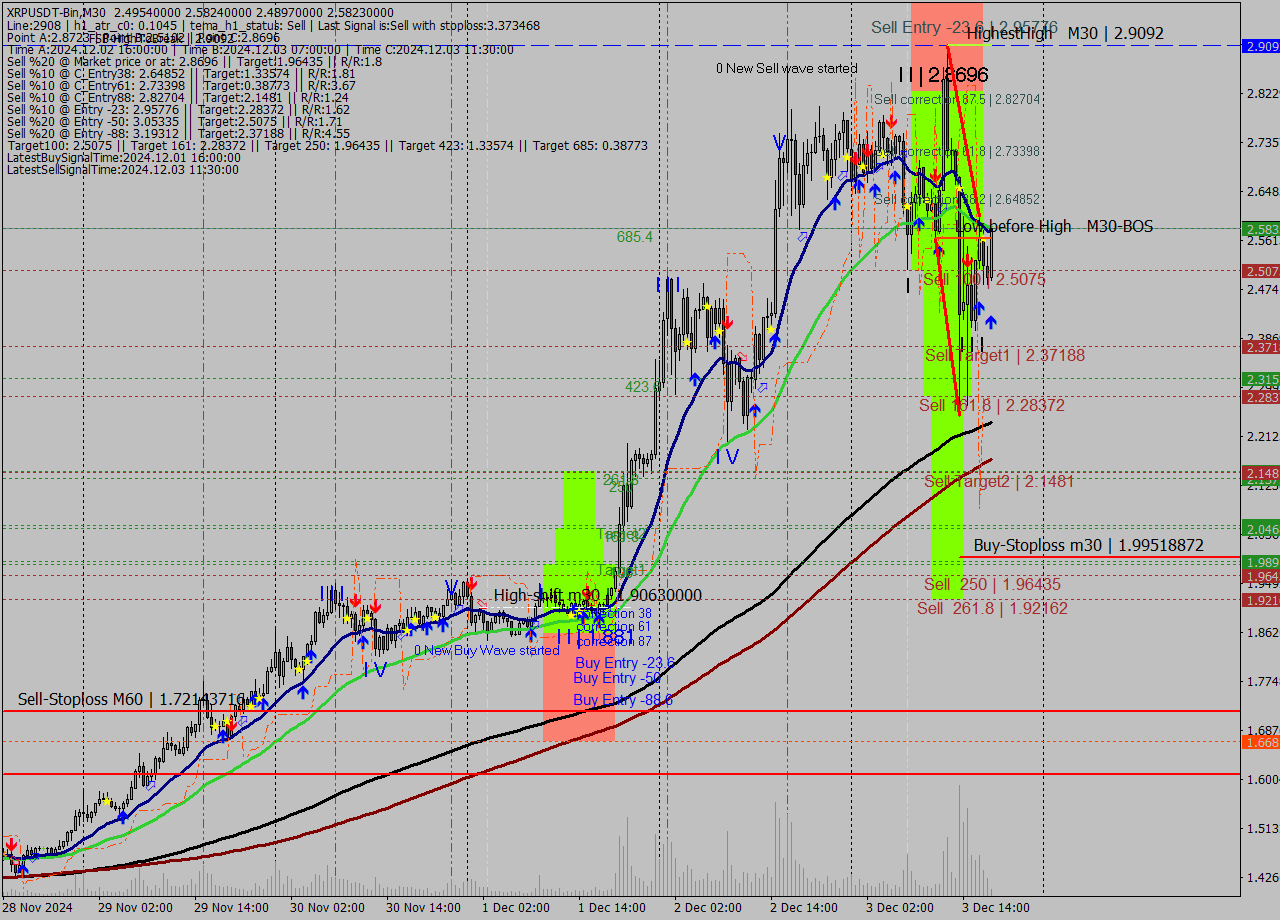1280x920 pixels.
Task: Click the 'Sell correction 87.5 | 2.82704' label
Action: [957, 100]
